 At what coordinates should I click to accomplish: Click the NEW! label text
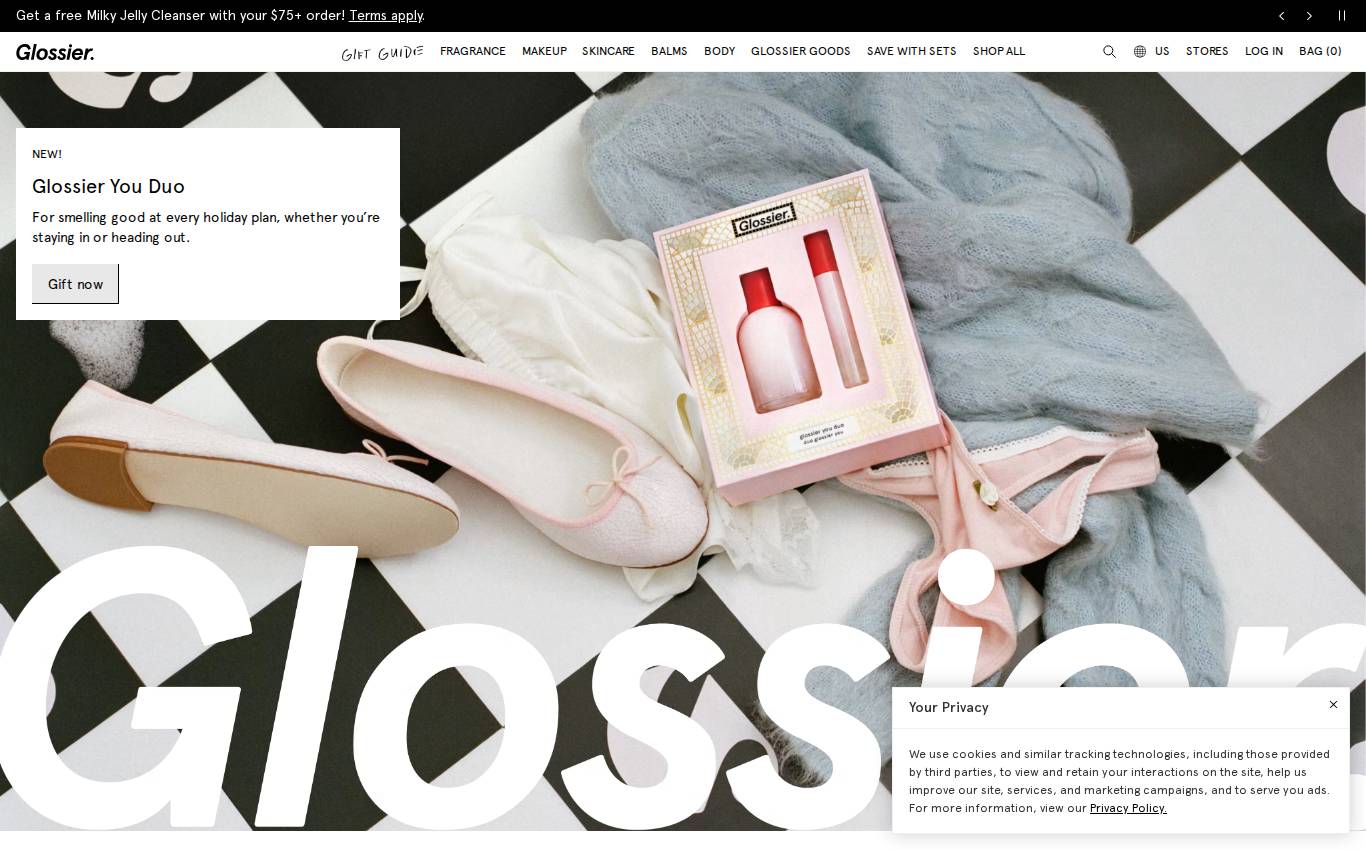pos(47,154)
